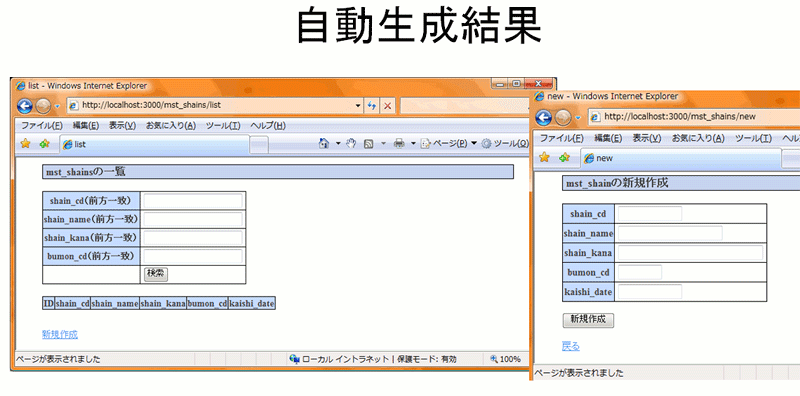The image size is (800, 396).
Task: Click shain_cd(前方一致) search field
Action: tap(193, 201)
